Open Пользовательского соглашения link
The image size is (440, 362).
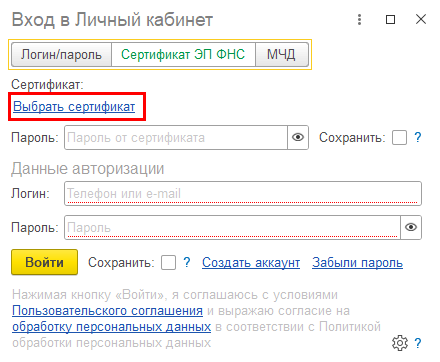[x=107, y=311]
